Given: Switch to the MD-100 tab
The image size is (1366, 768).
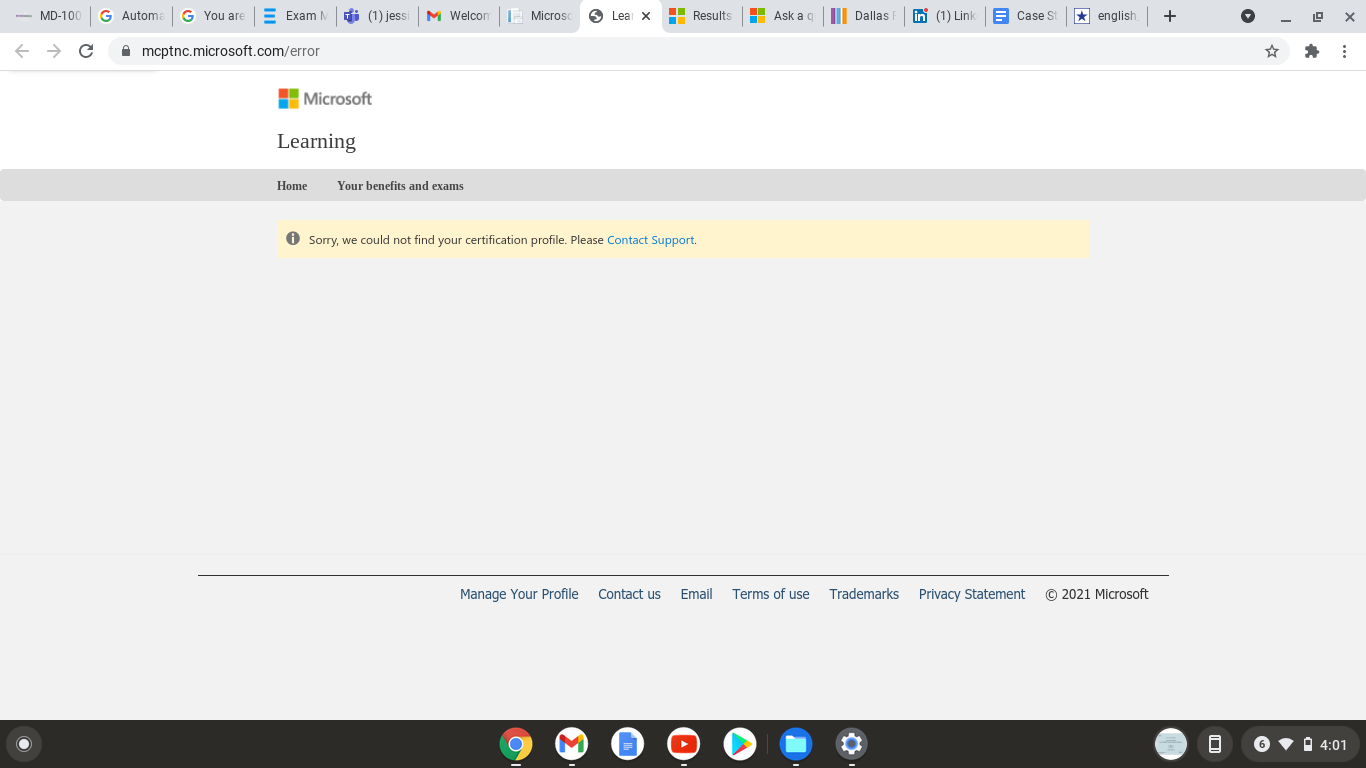Looking at the screenshot, I should pyautogui.click(x=49, y=16).
